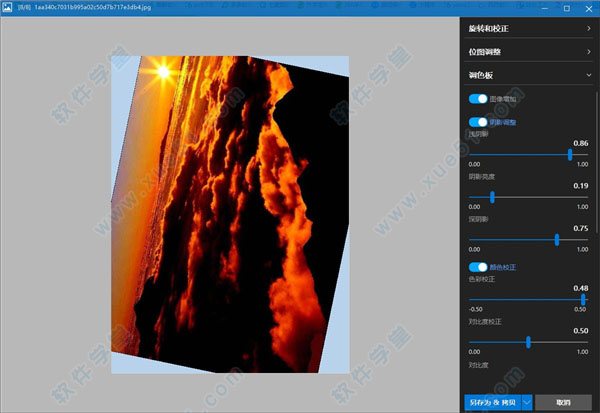Turn off the 颜色校正 switch
600x413 pixels.
tap(478, 267)
